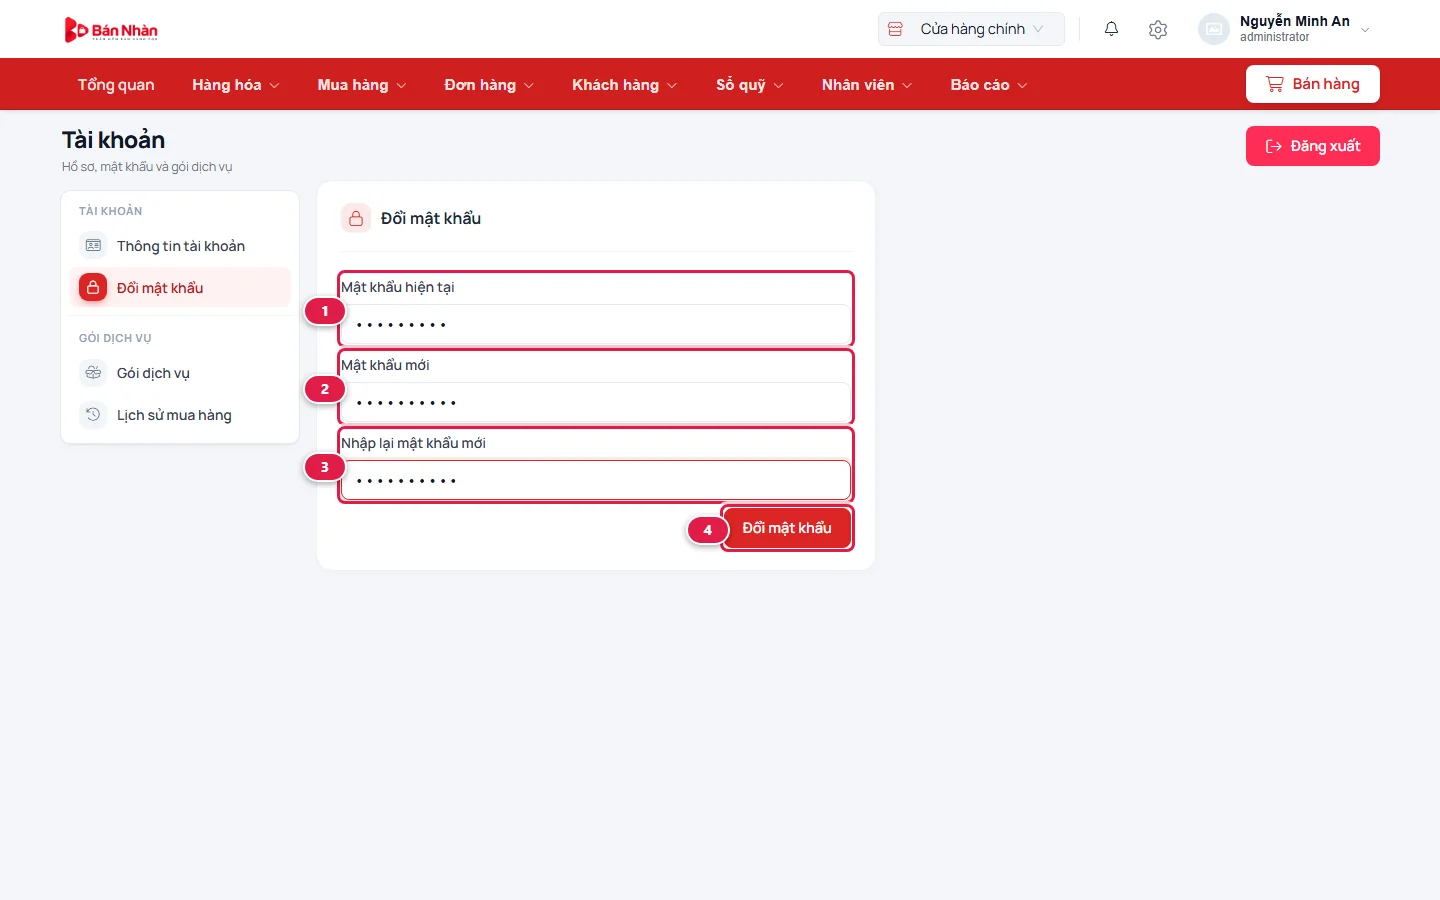Click the cart icon in Bán hàng button
Image resolution: width=1440 pixels, height=900 pixels.
coord(1274,84)
